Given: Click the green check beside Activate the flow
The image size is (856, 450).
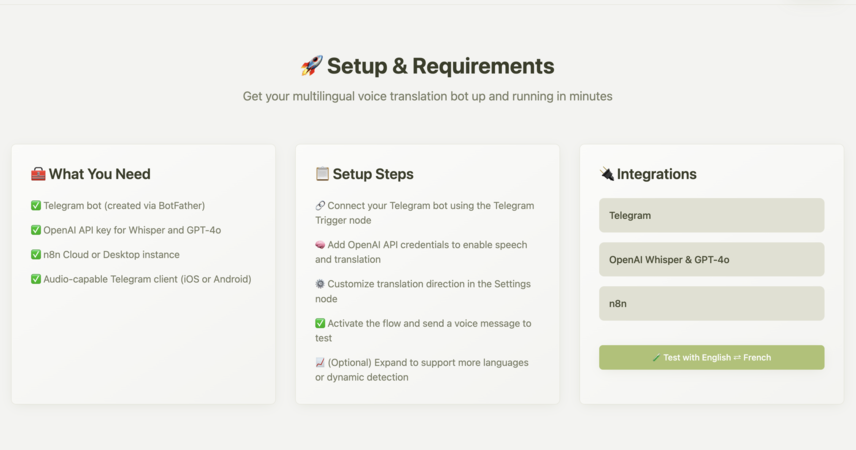Looking at the screenshot, I should coord(320,323).
